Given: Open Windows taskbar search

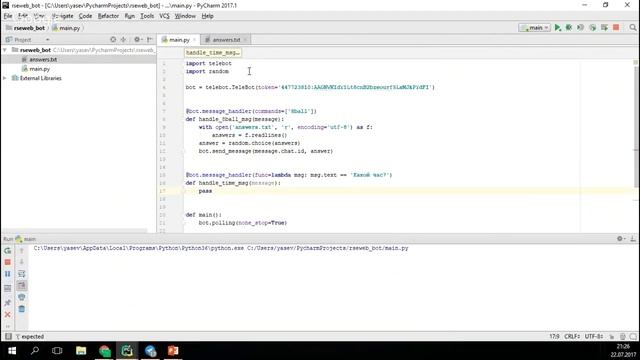Looking at the screenshot, I should click(x=35, y=351).
